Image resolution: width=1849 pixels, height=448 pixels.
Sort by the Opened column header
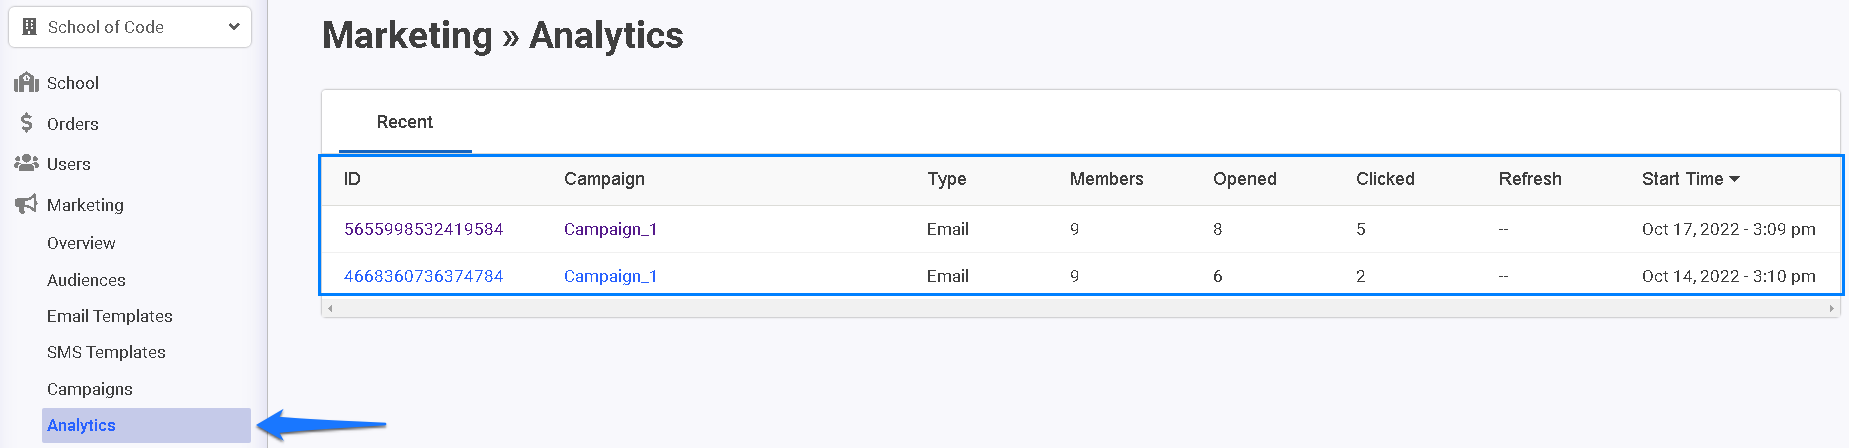point(1244,179)
